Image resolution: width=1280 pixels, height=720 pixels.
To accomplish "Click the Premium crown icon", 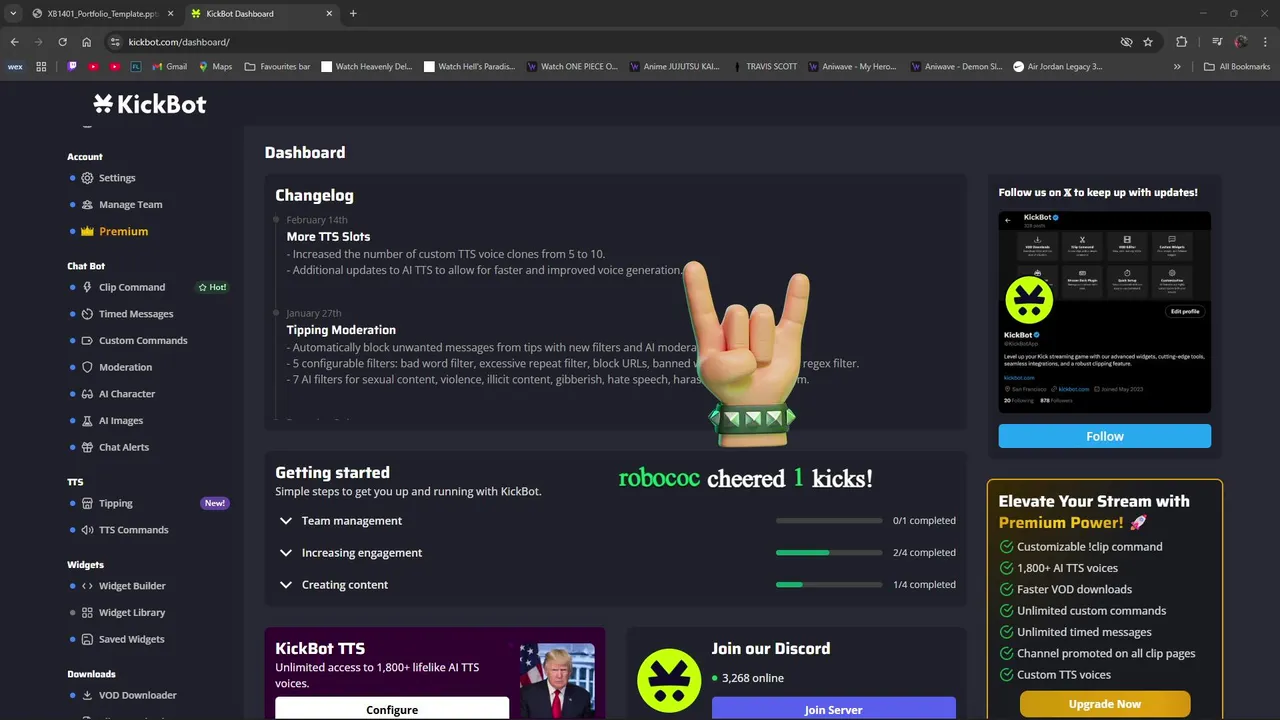I will coord(88,231).
